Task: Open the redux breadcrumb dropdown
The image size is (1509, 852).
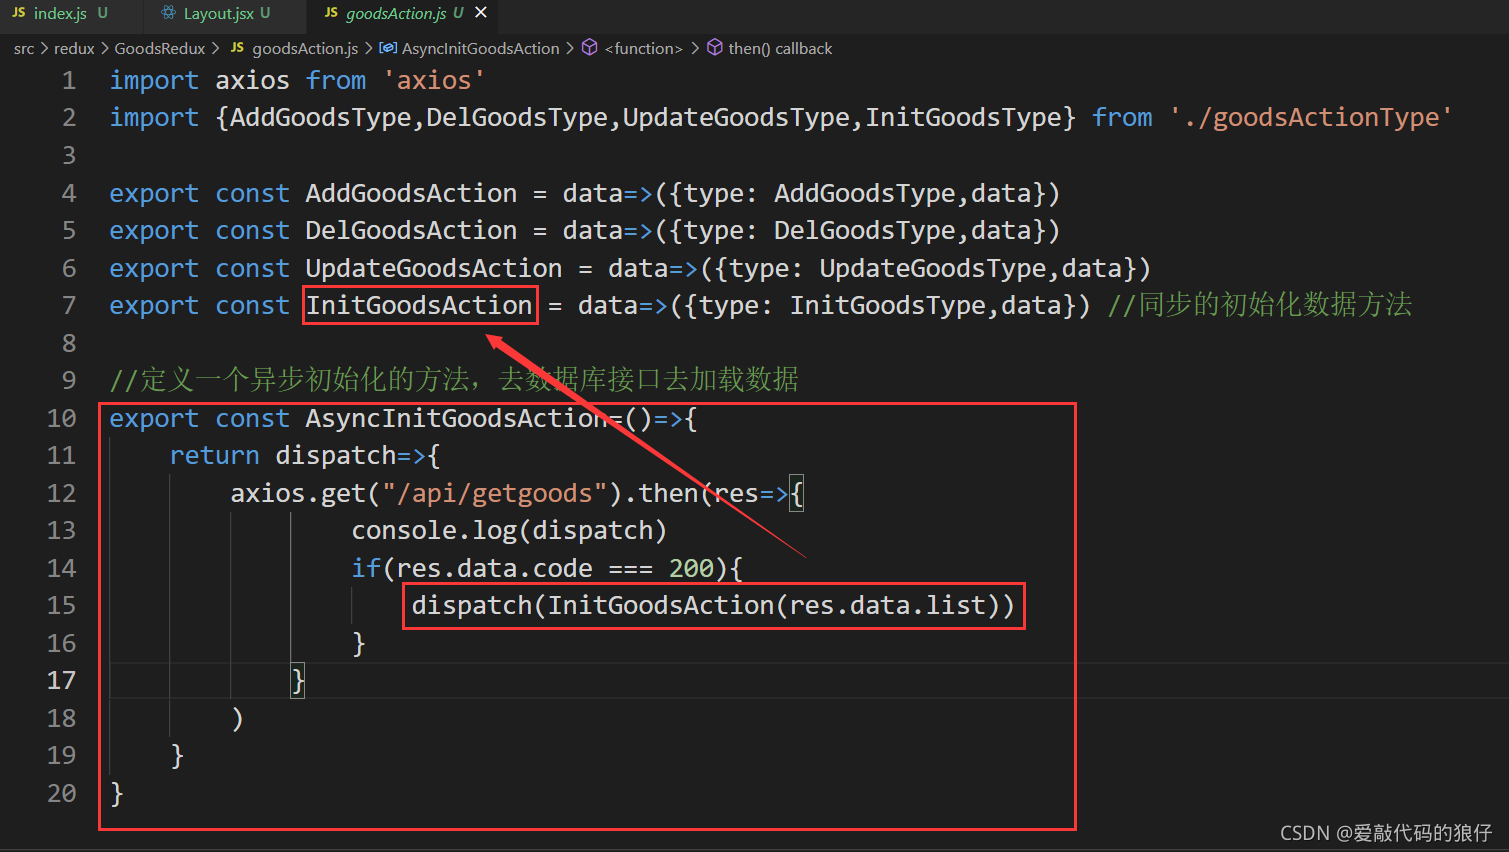Action: [74, 47]
